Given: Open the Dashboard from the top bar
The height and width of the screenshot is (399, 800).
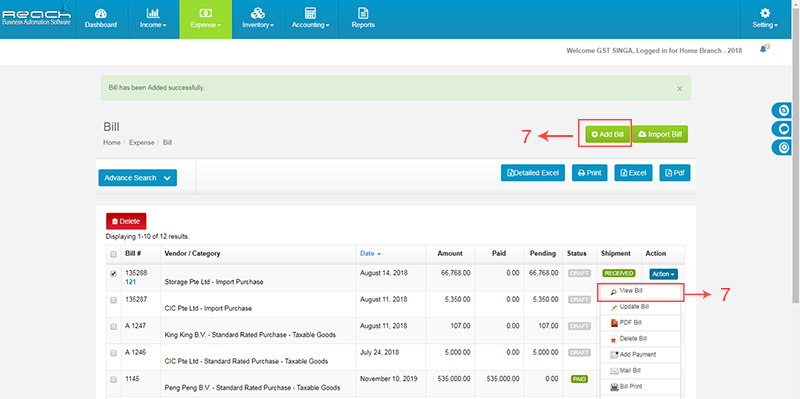Looking at the screenshot, I should tap(101, 19).
